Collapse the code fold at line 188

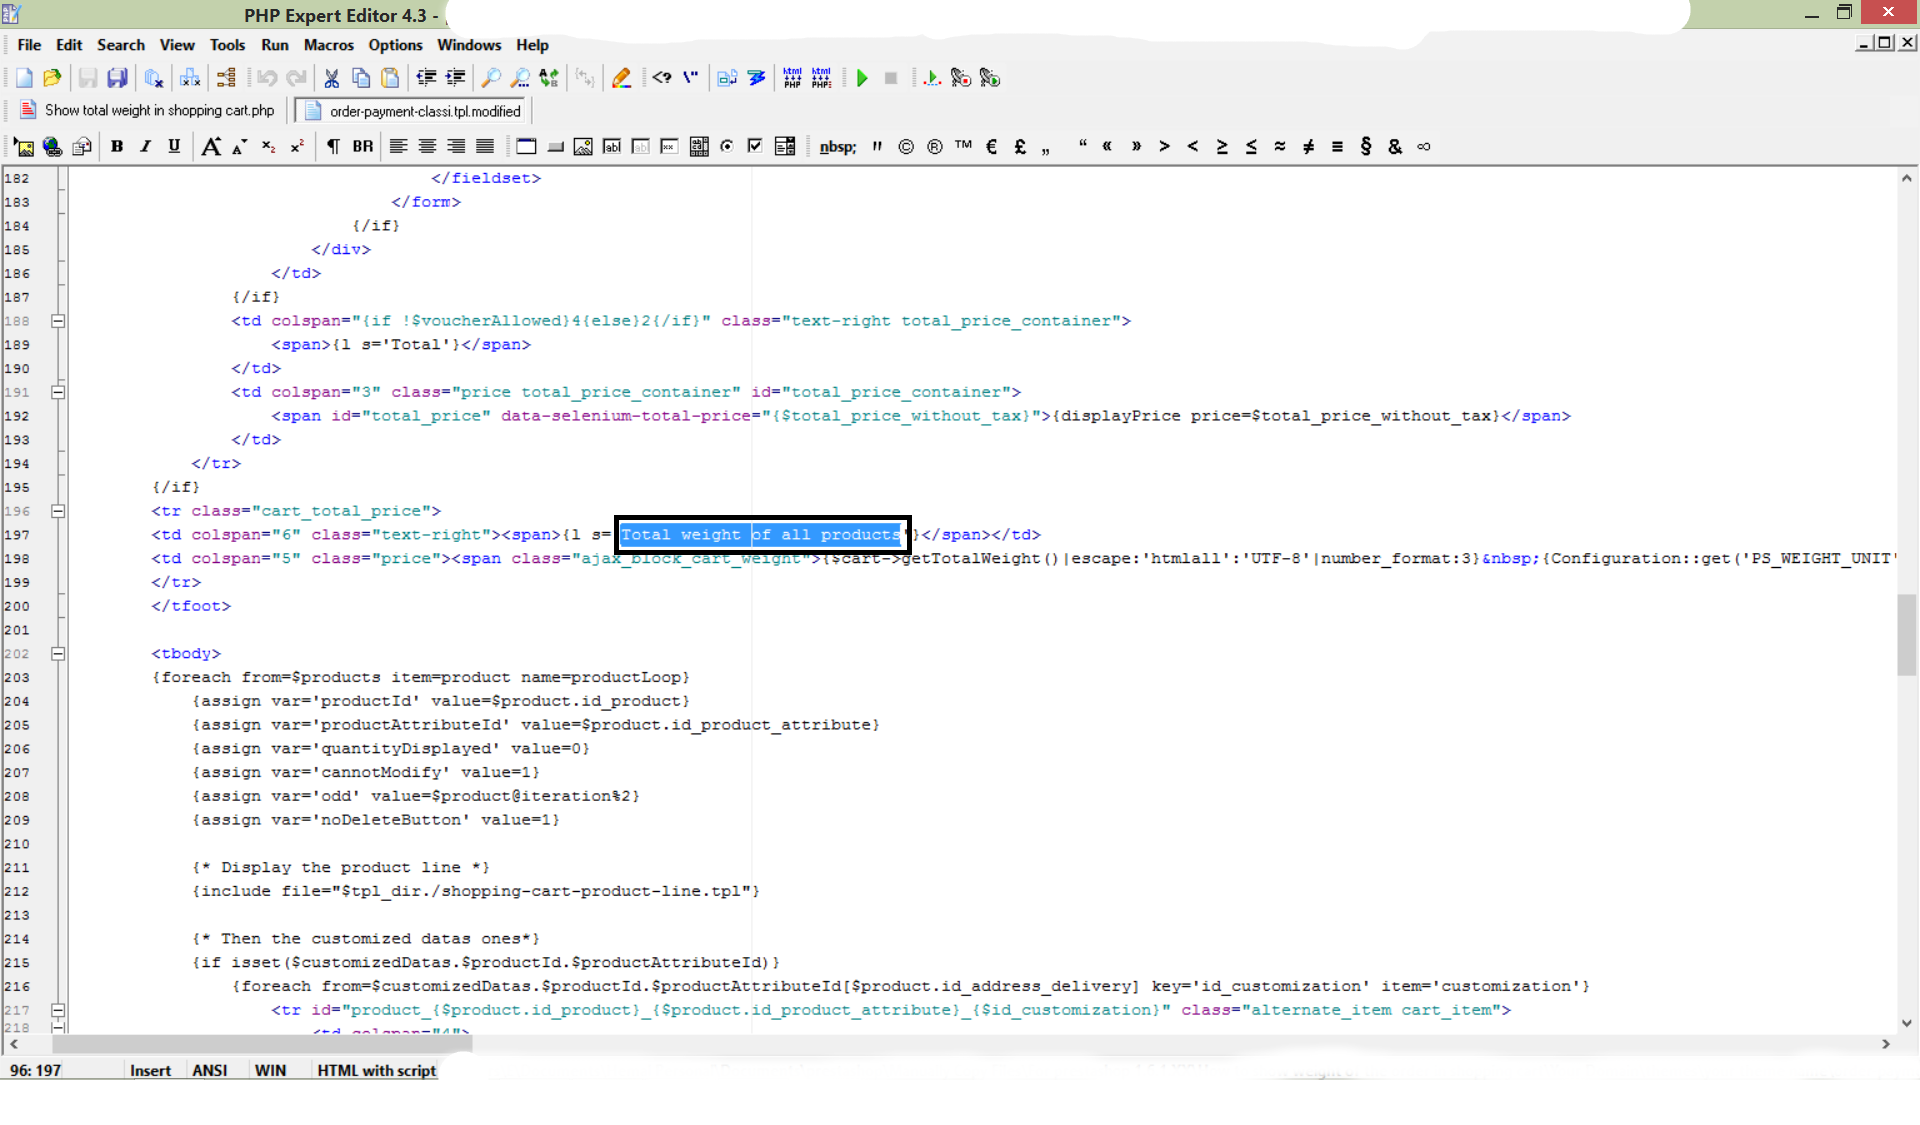tap(58, 321)
